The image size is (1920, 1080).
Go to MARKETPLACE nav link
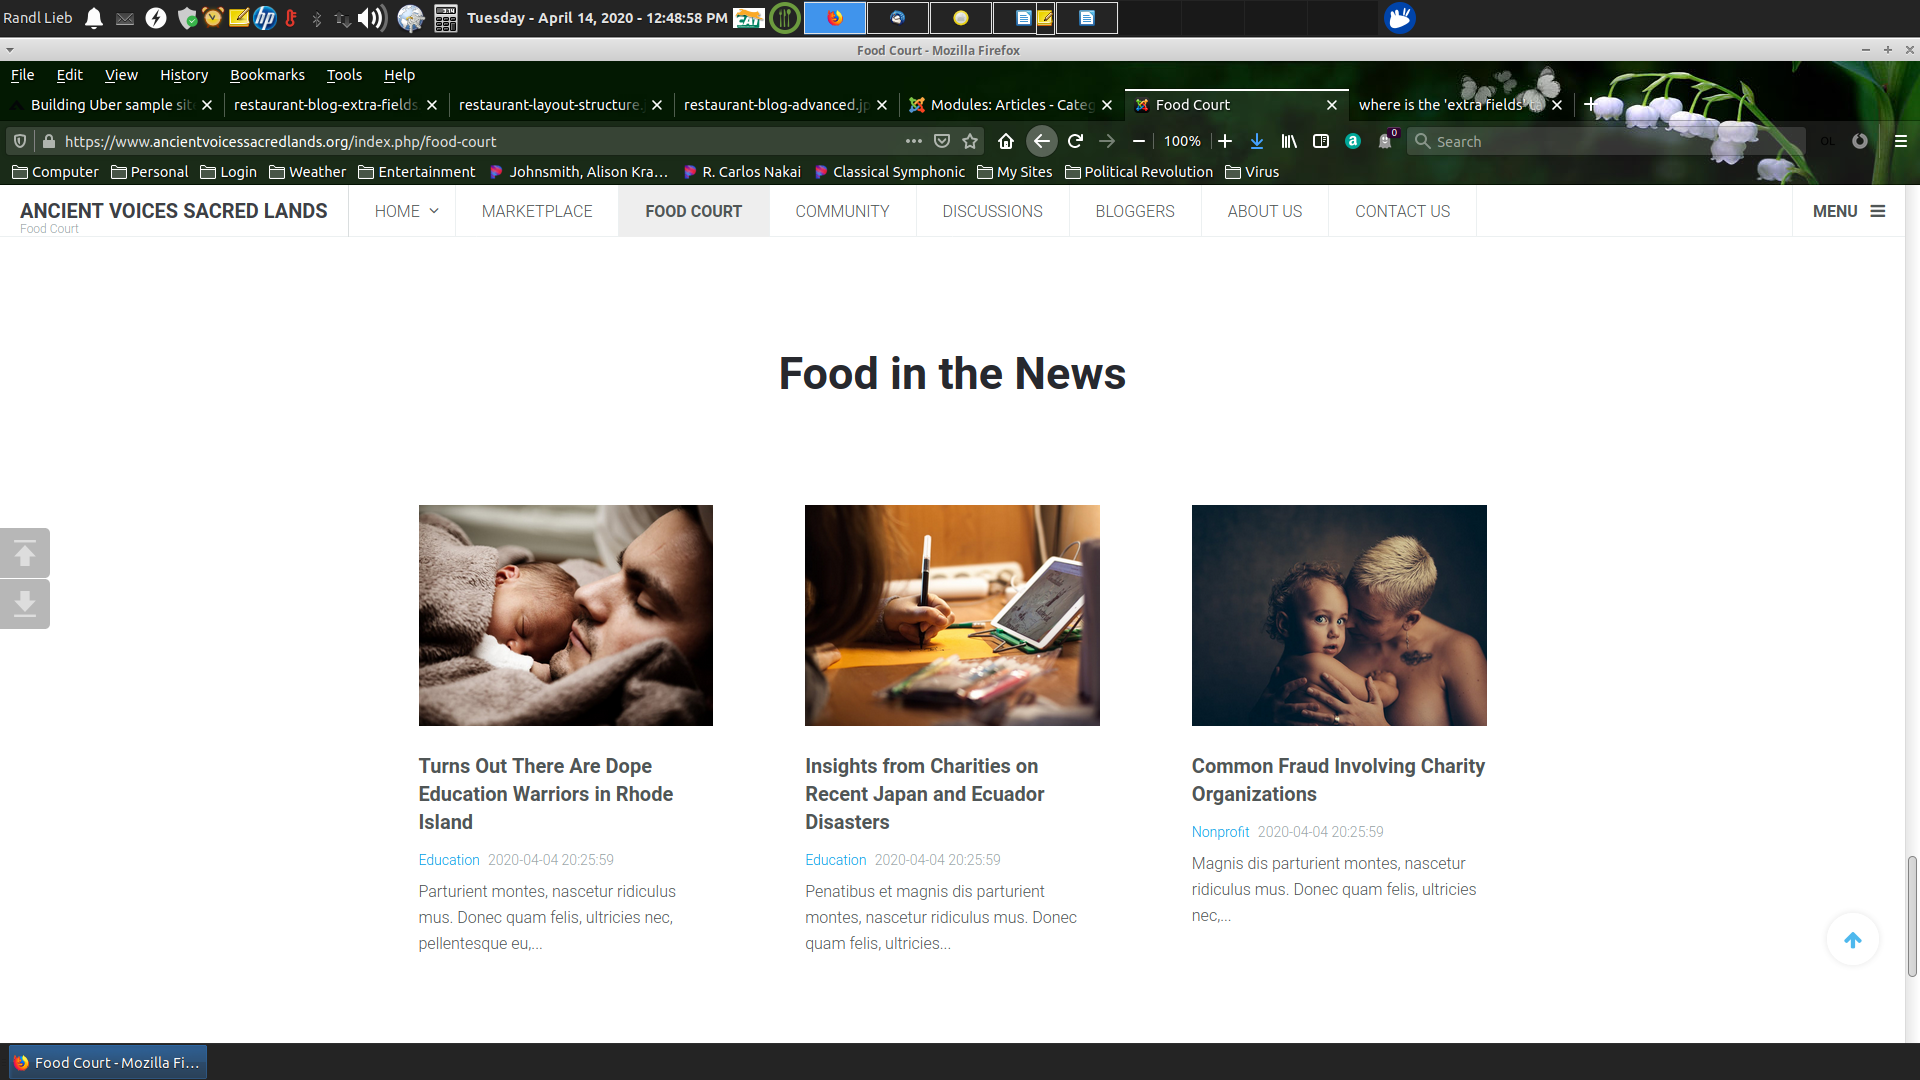(x=537, y=211)
